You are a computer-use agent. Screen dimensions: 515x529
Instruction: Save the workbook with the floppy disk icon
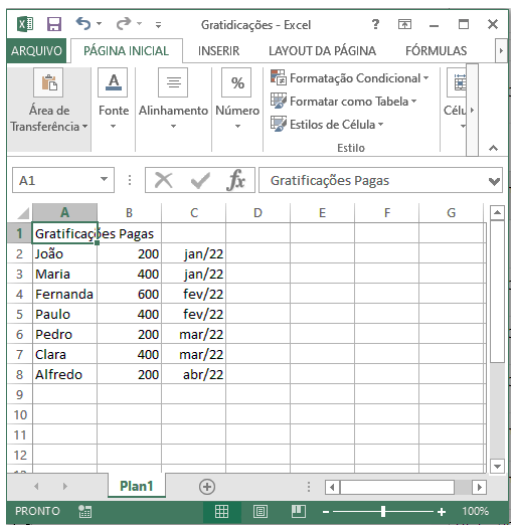54,24
